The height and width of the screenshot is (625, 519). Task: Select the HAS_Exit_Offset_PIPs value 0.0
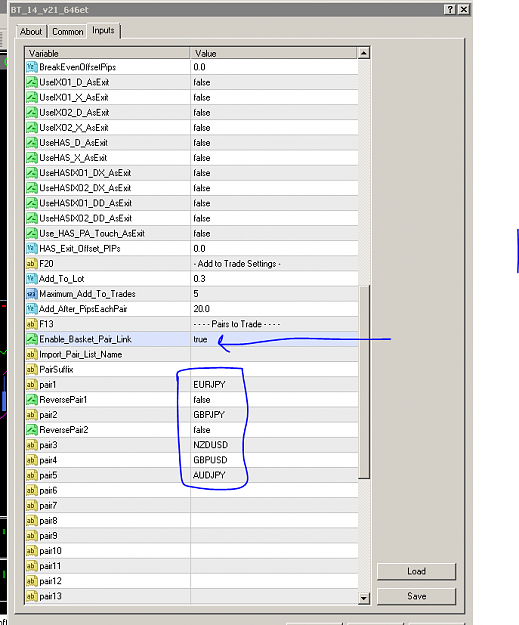[x=199, y=249]
